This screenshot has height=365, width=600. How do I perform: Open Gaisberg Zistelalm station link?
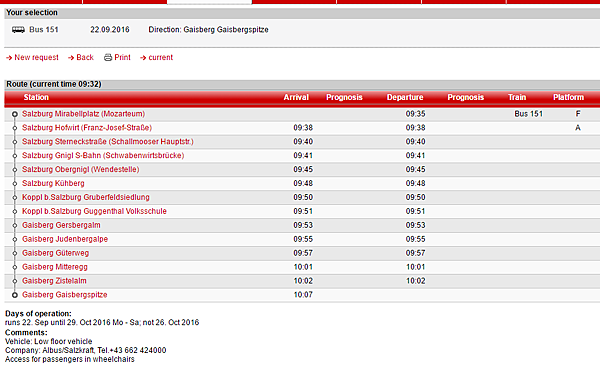click(54, 281)
